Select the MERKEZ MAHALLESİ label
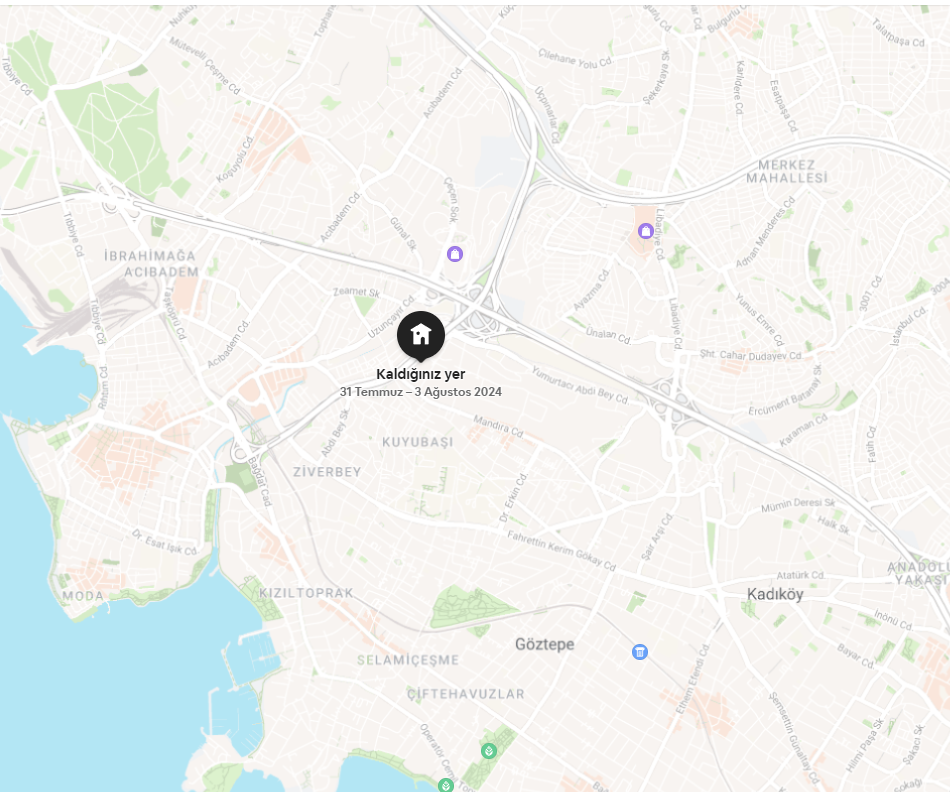The image size is (950, 792). click(786, 171)
